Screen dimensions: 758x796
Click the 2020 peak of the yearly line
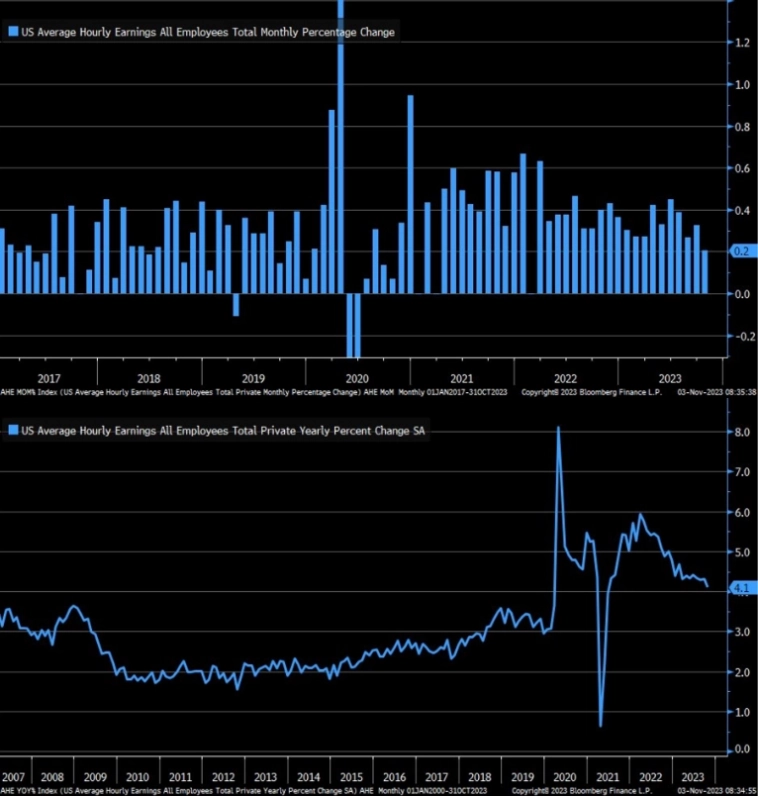pyautogui.click(x=558, y=429)
